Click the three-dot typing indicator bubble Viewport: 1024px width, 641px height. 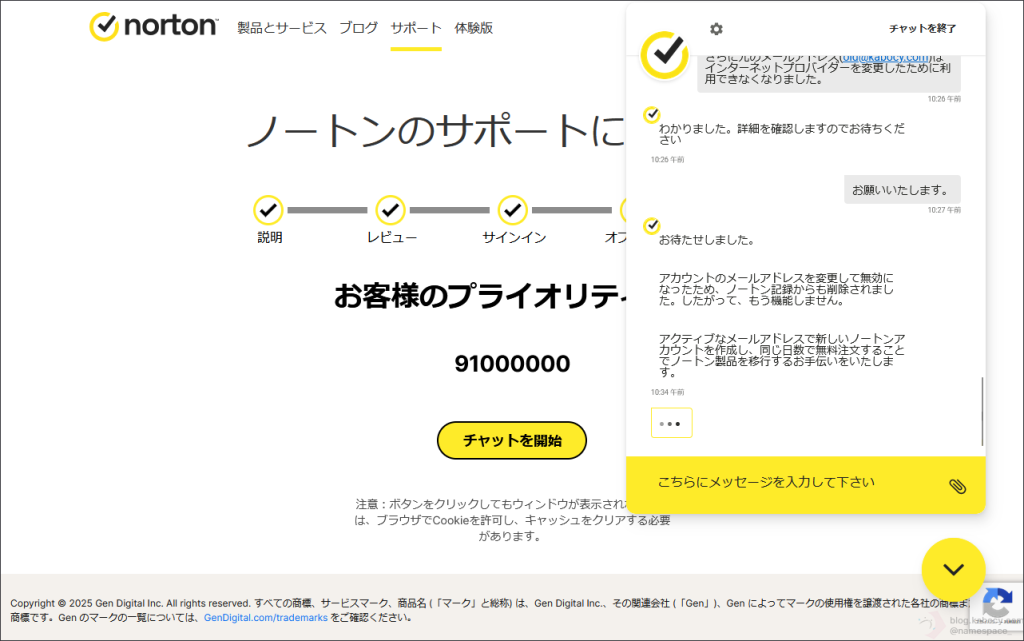(x=671, y=423)
